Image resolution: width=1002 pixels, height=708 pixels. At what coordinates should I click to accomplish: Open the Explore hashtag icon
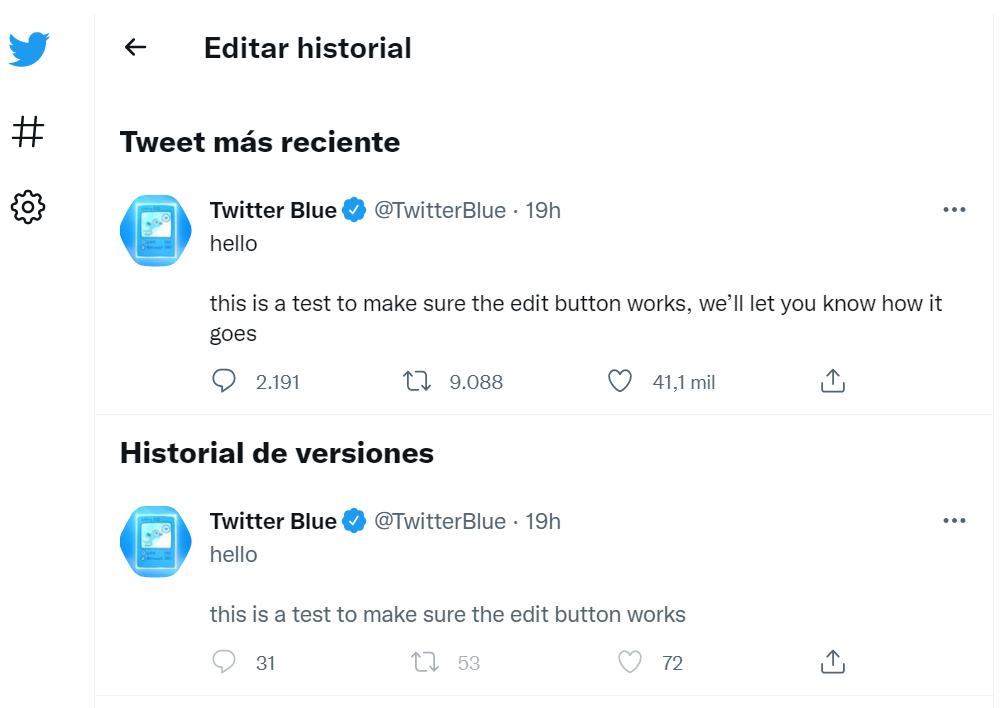click(x=28, y=131)
